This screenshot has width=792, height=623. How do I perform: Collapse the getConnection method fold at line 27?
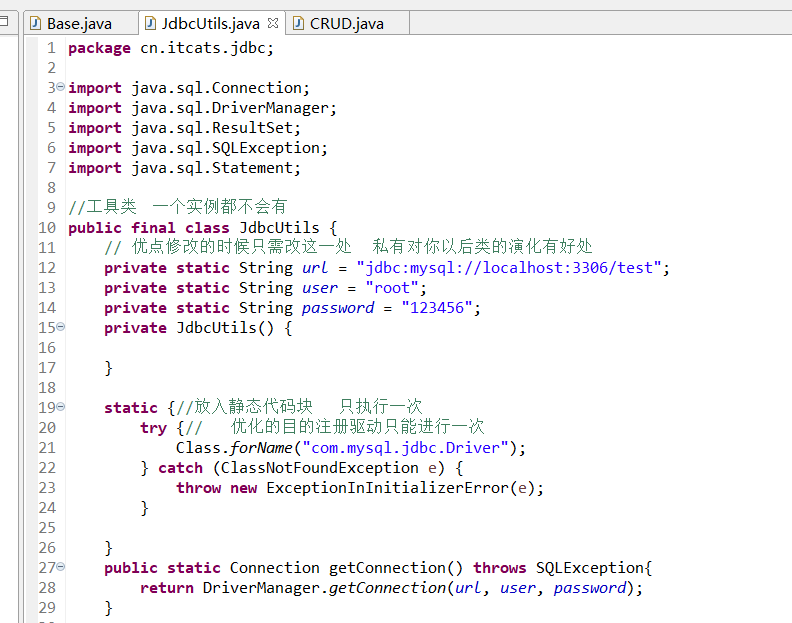point(61,566)
